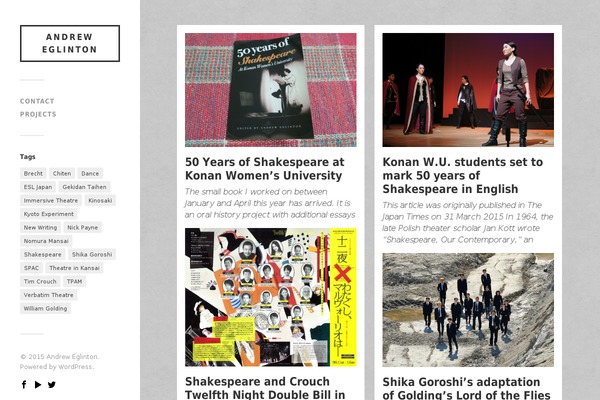The height and width of the screenshot is (400, 600).
Task: Go to the Contact page
Action: [37, 101]
